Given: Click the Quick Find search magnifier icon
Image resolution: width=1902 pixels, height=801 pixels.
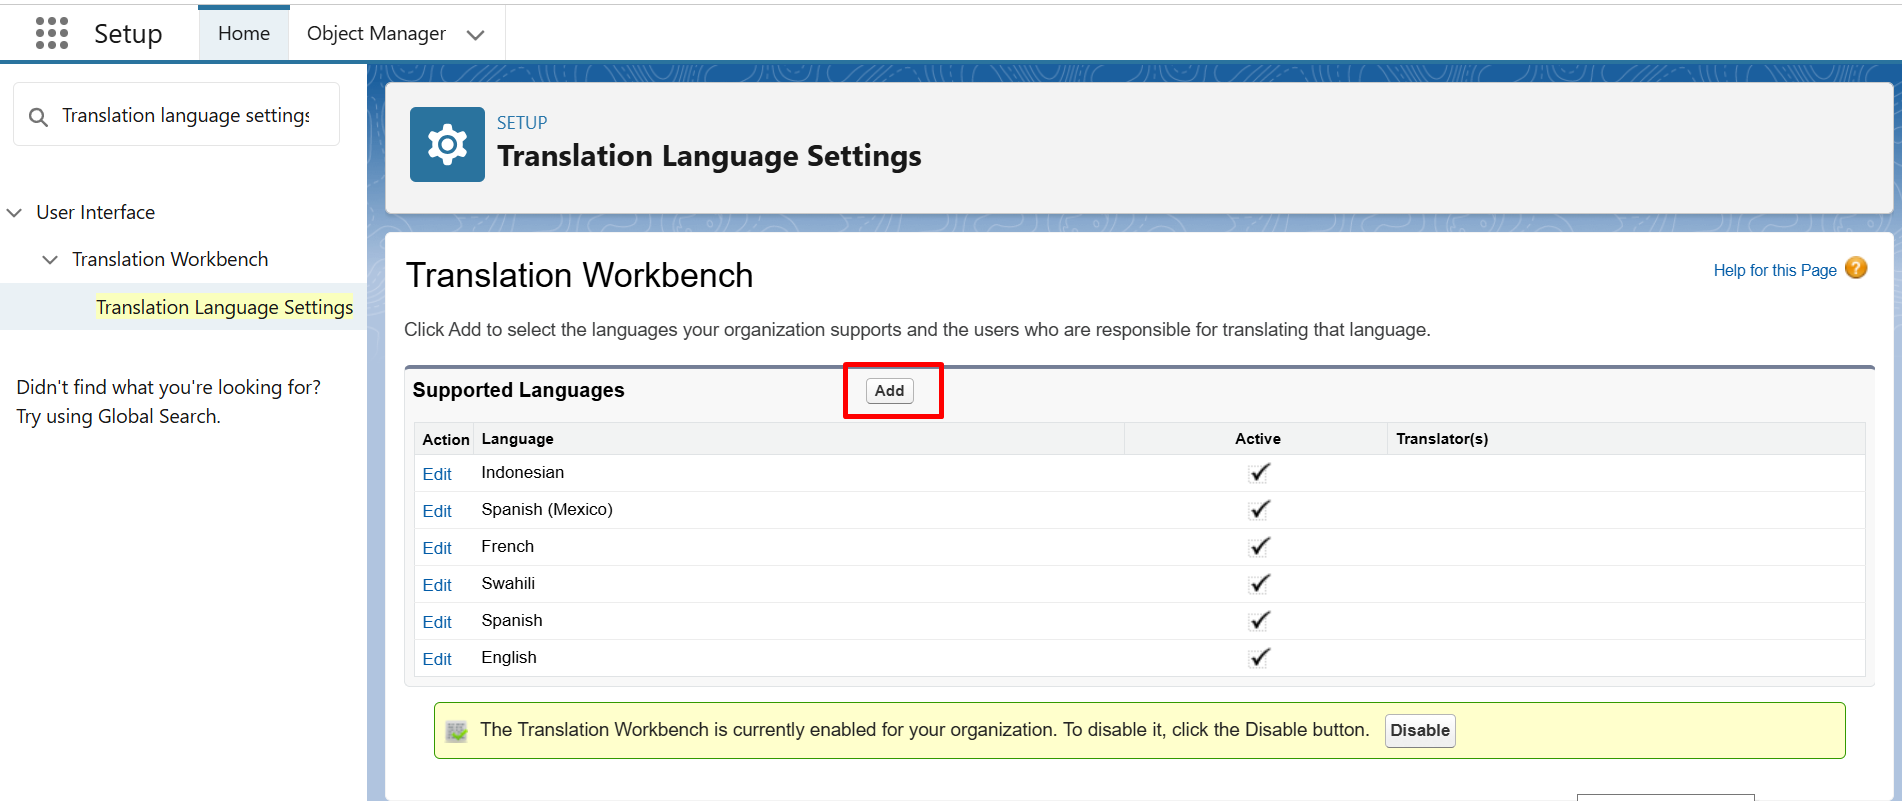Looking at the screenshot, I should [x=38, y=117].
